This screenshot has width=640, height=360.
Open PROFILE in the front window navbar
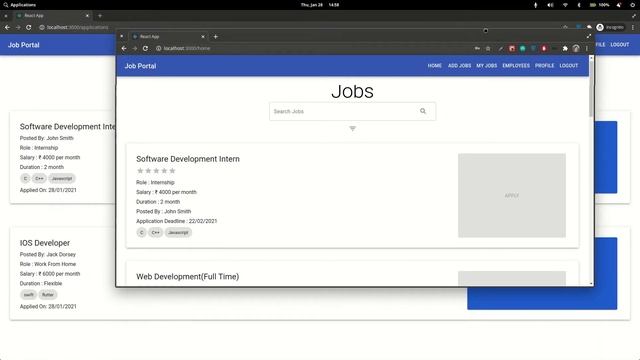[544, 66]
